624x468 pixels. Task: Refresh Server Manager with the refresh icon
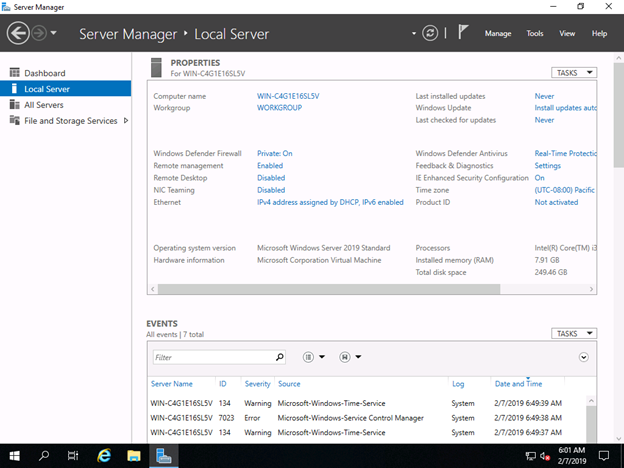click(430, 33)
